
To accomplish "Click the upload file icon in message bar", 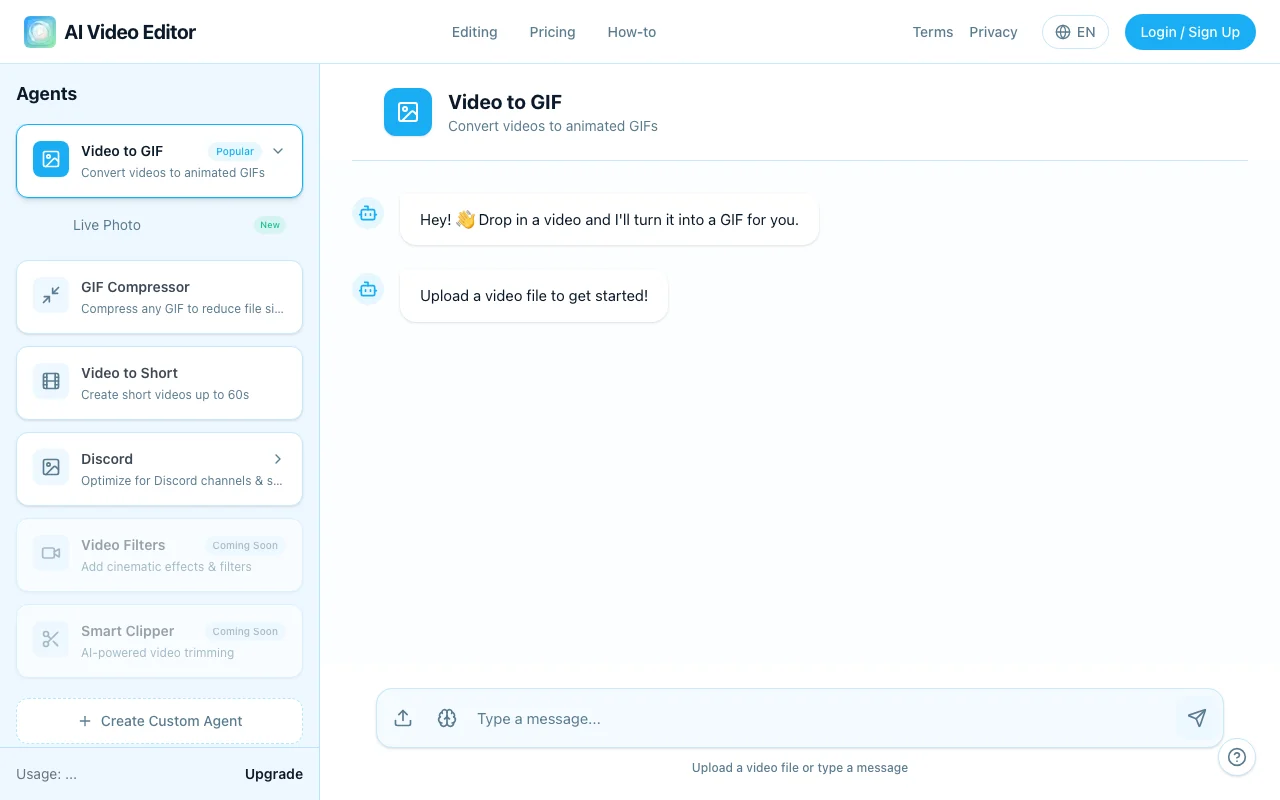I will tap(403, 718).
